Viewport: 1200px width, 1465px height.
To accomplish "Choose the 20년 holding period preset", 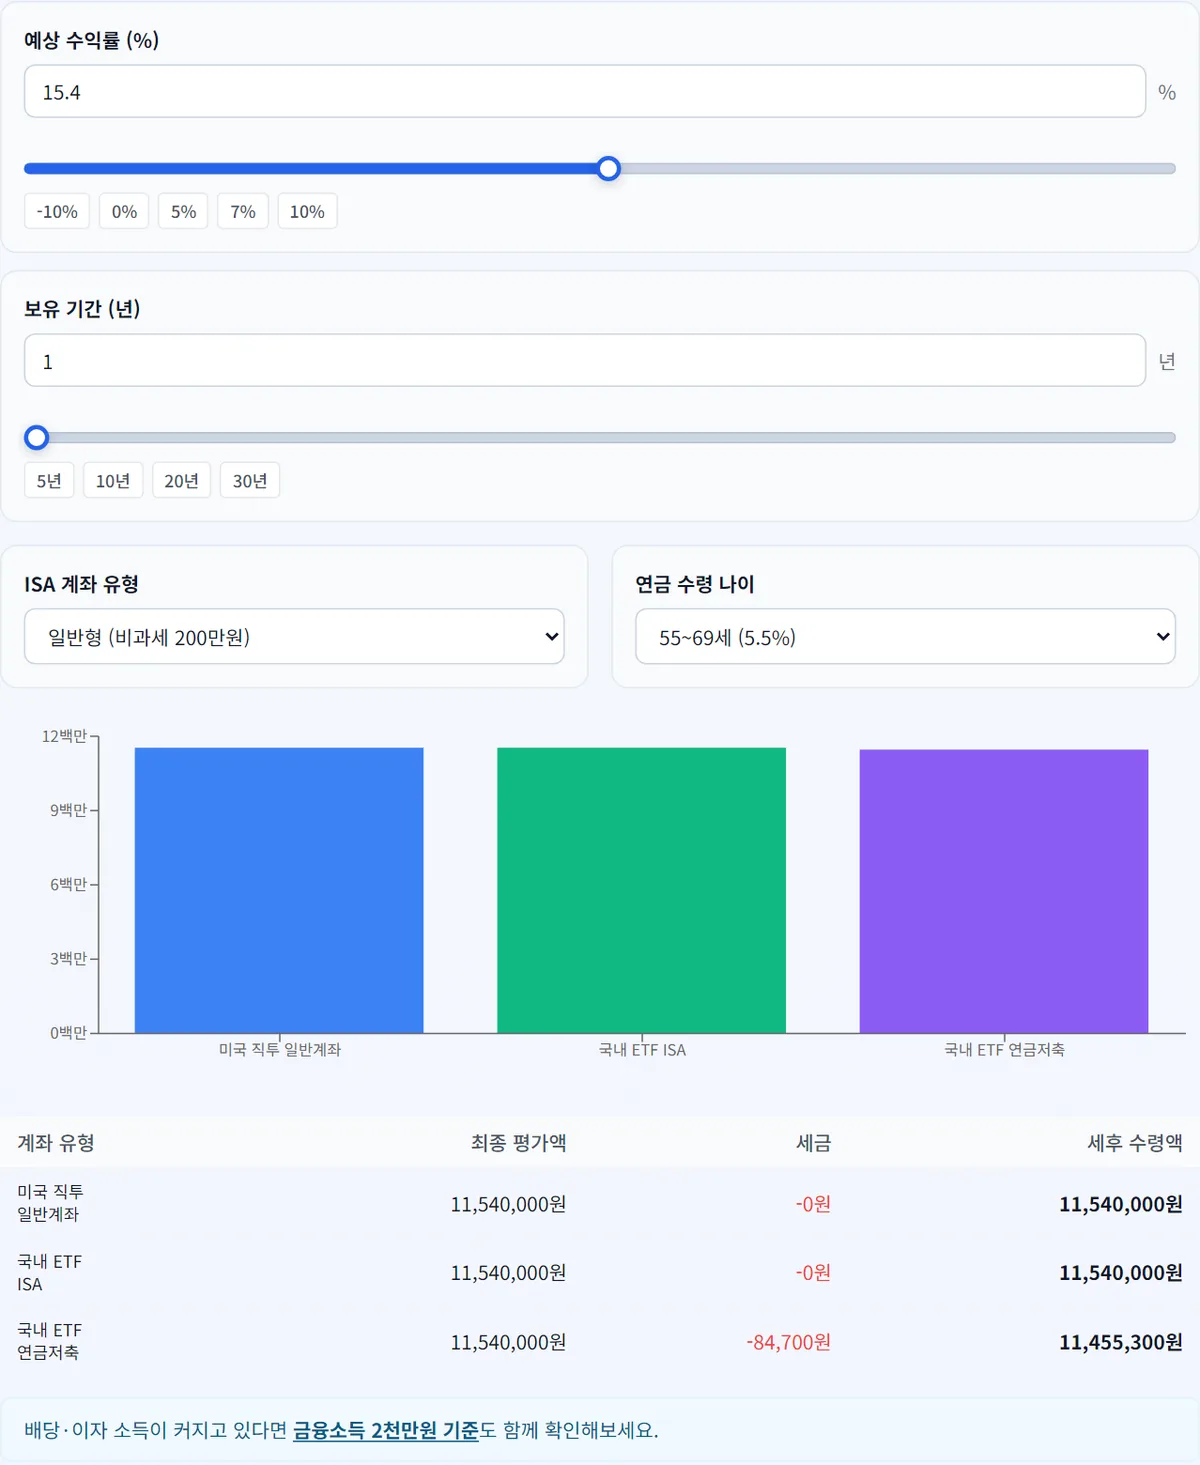I will coord(181,481).
